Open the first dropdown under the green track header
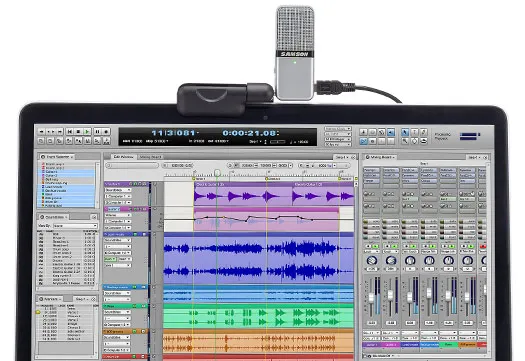The width and height of the screenshot is (525, 361). pos(117,312)
